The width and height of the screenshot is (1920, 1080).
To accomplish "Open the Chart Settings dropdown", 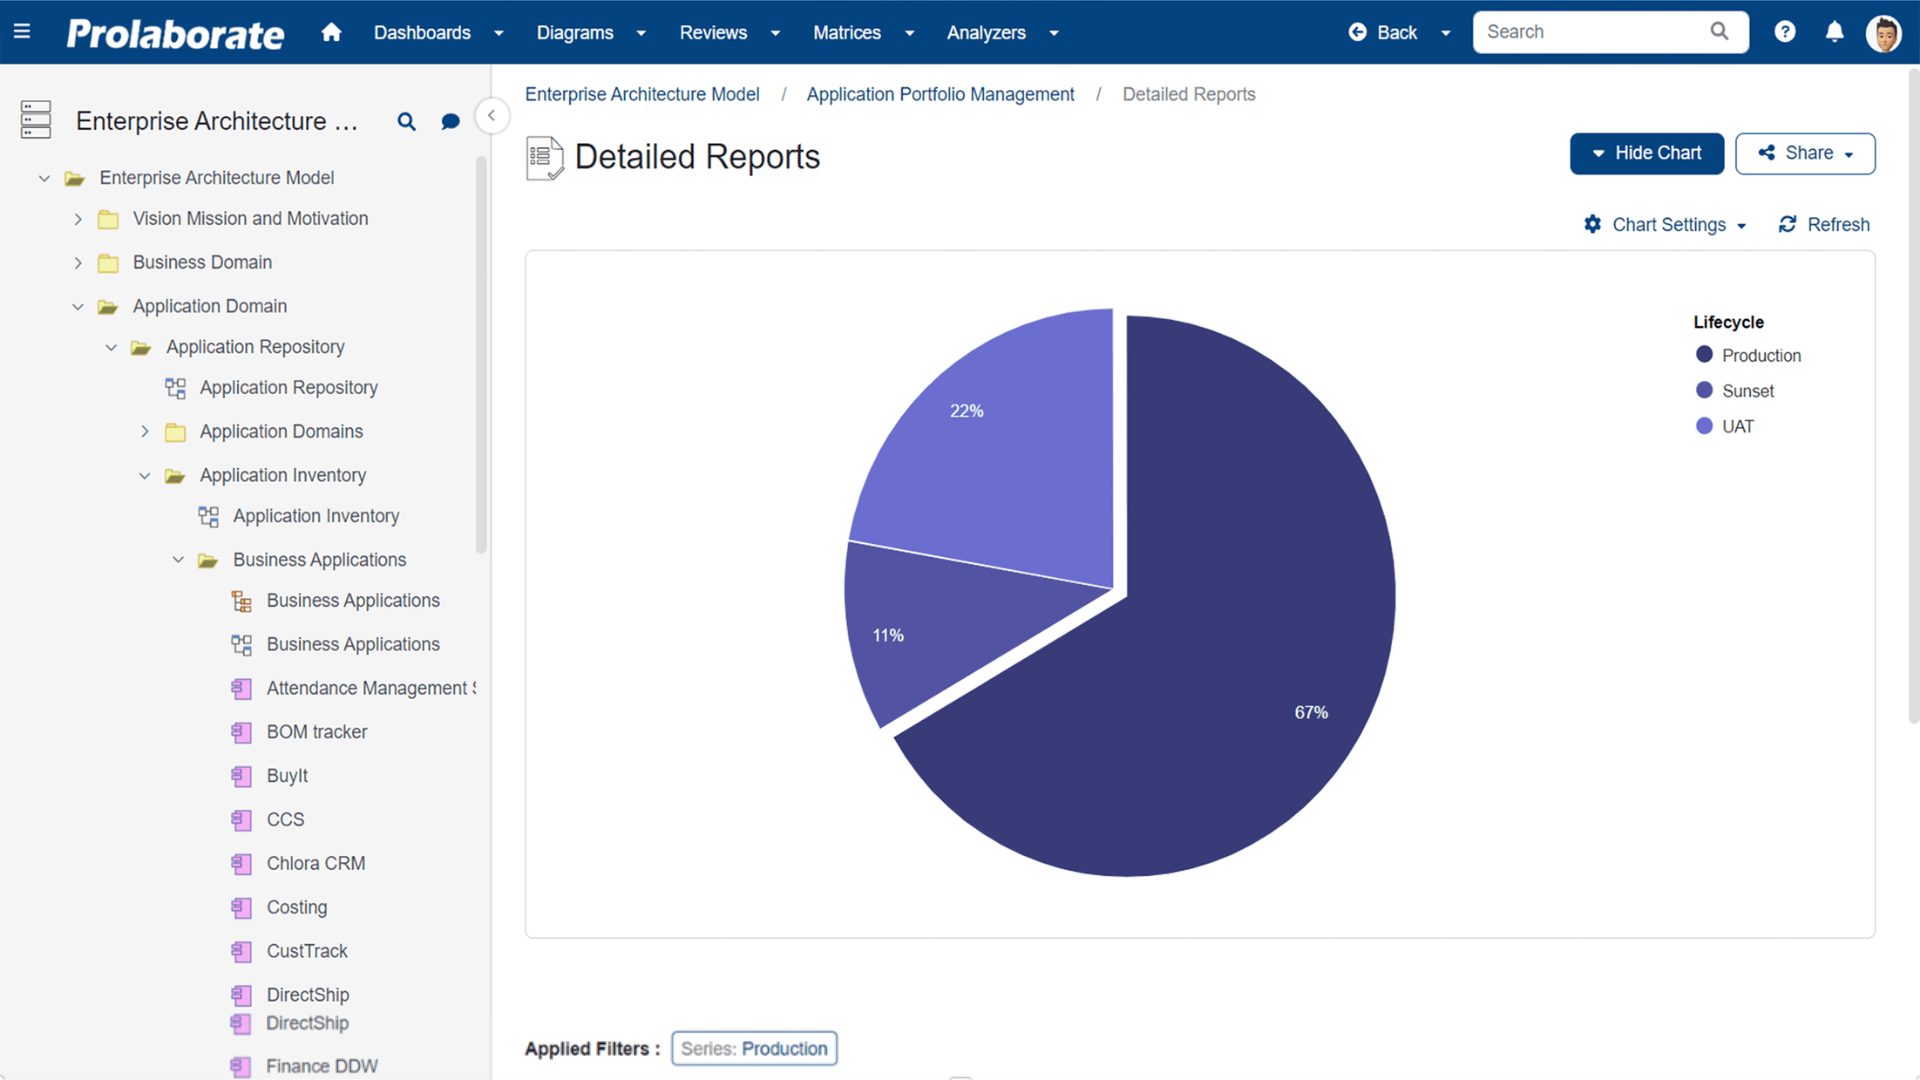I will pyautogui.click(x=1665, y=224).
